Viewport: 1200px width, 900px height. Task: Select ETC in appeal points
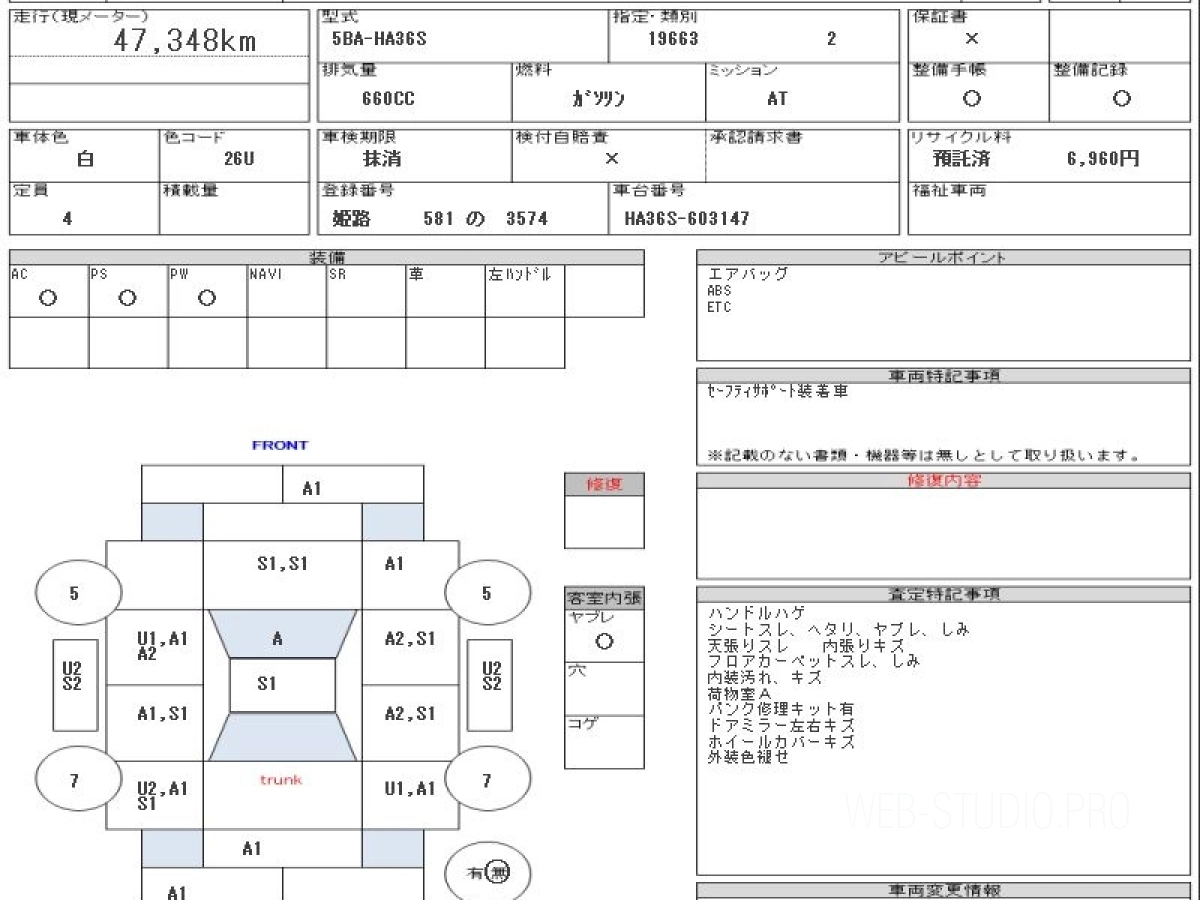tap(719, 307)
